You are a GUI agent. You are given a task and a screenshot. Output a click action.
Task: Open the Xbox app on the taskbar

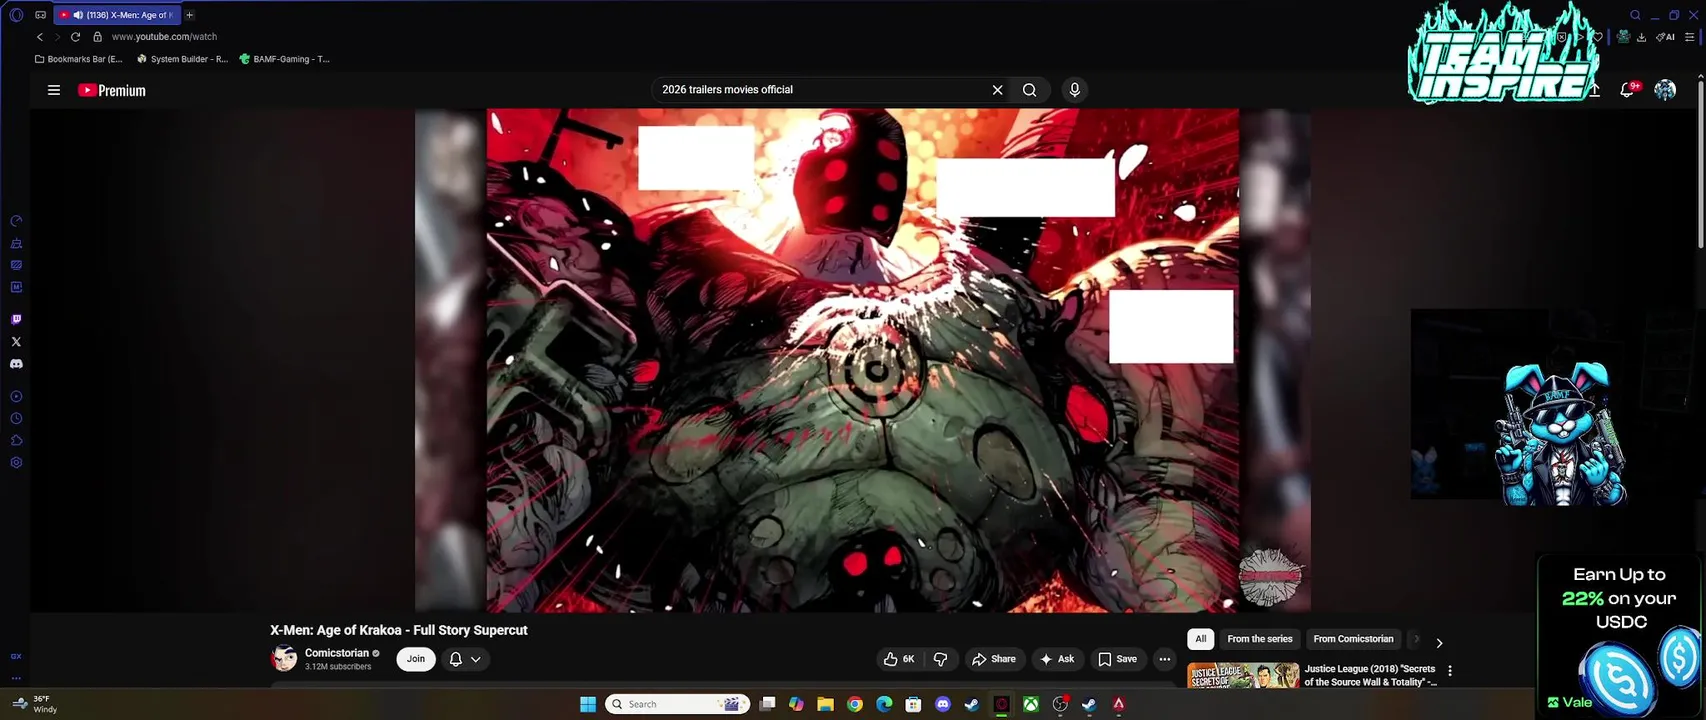(1031, 704)
